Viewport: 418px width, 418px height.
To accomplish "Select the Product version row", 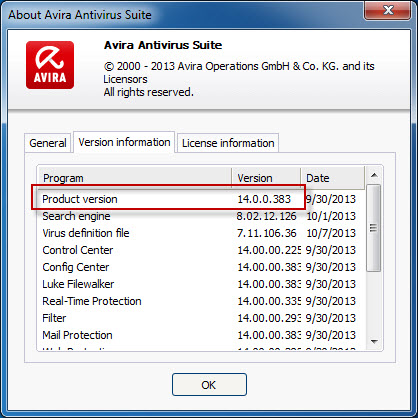I will point(202,199).
